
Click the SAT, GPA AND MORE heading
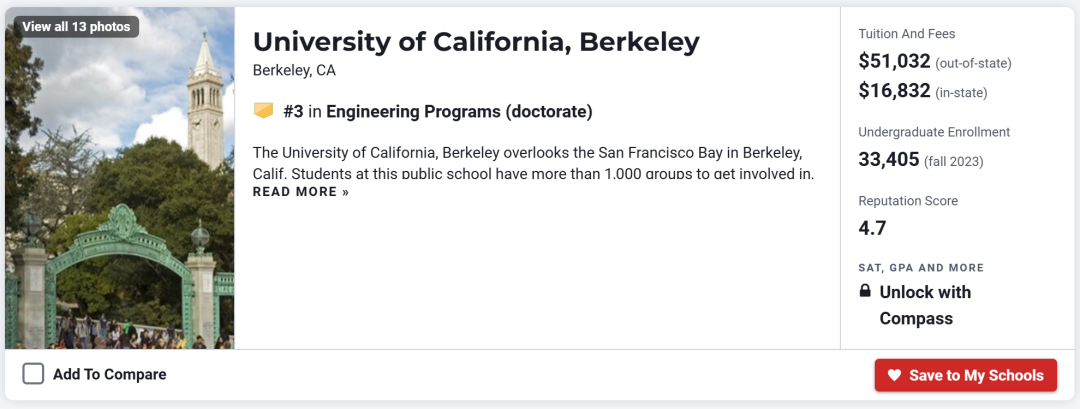pos(921,268)
